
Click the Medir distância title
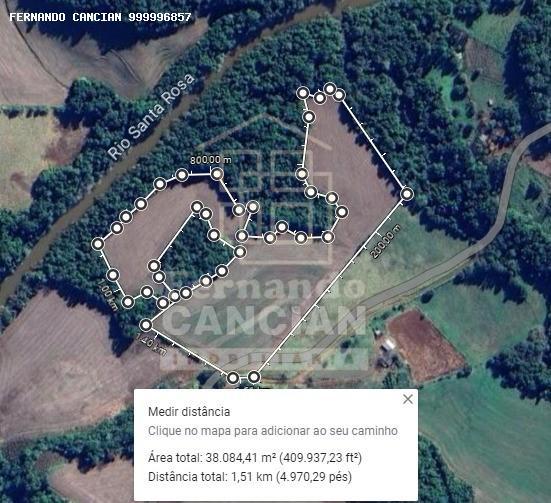[189, 412]
